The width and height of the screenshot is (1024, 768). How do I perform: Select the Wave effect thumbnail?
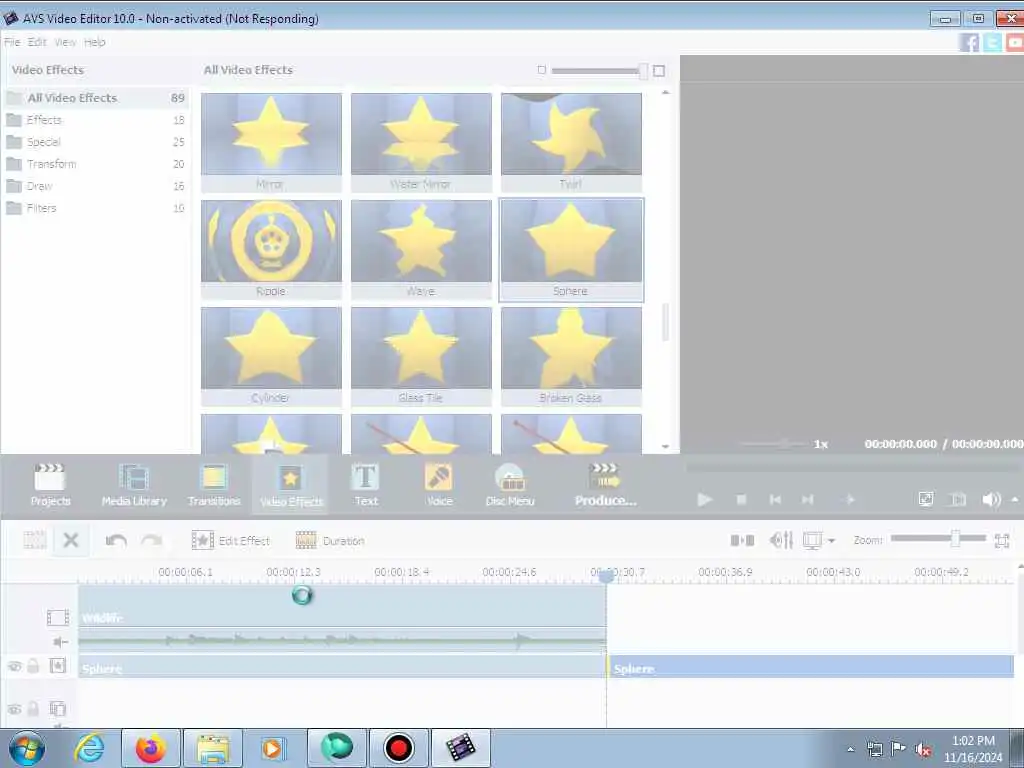(421, 249)
